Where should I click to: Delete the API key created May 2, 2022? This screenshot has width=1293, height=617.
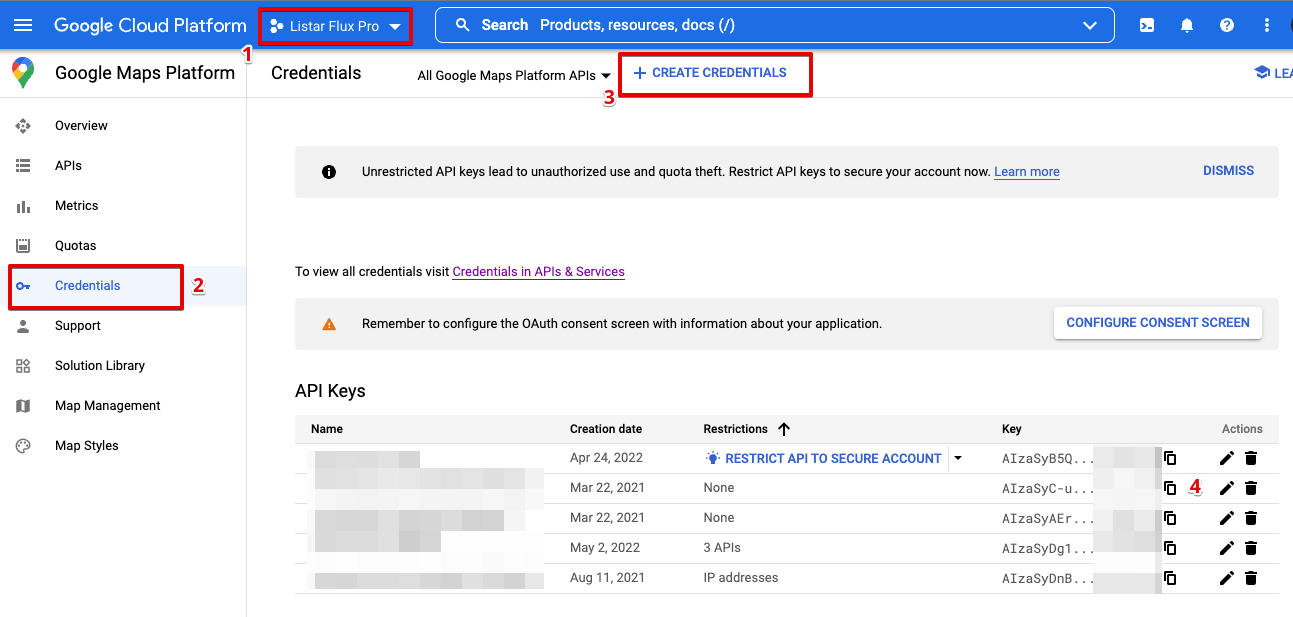(1251, 548)
